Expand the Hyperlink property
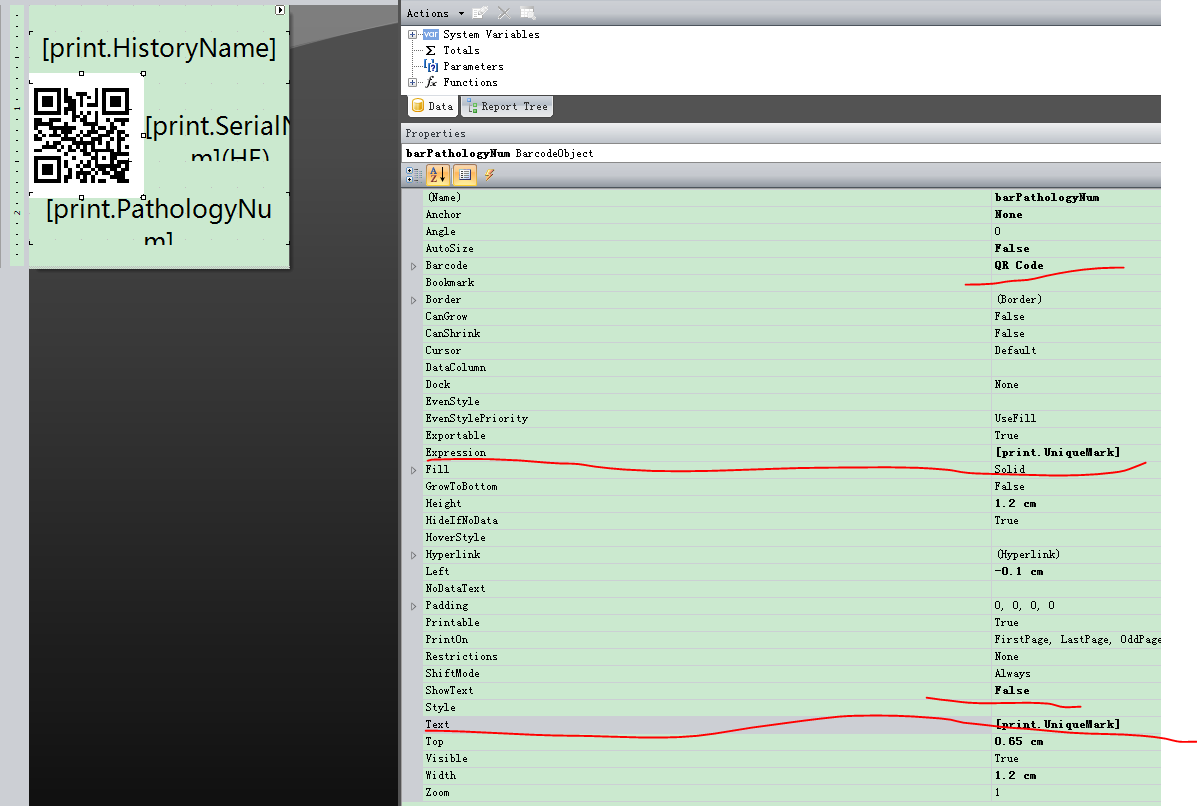The image size is (1197, 806). [414, 555]
